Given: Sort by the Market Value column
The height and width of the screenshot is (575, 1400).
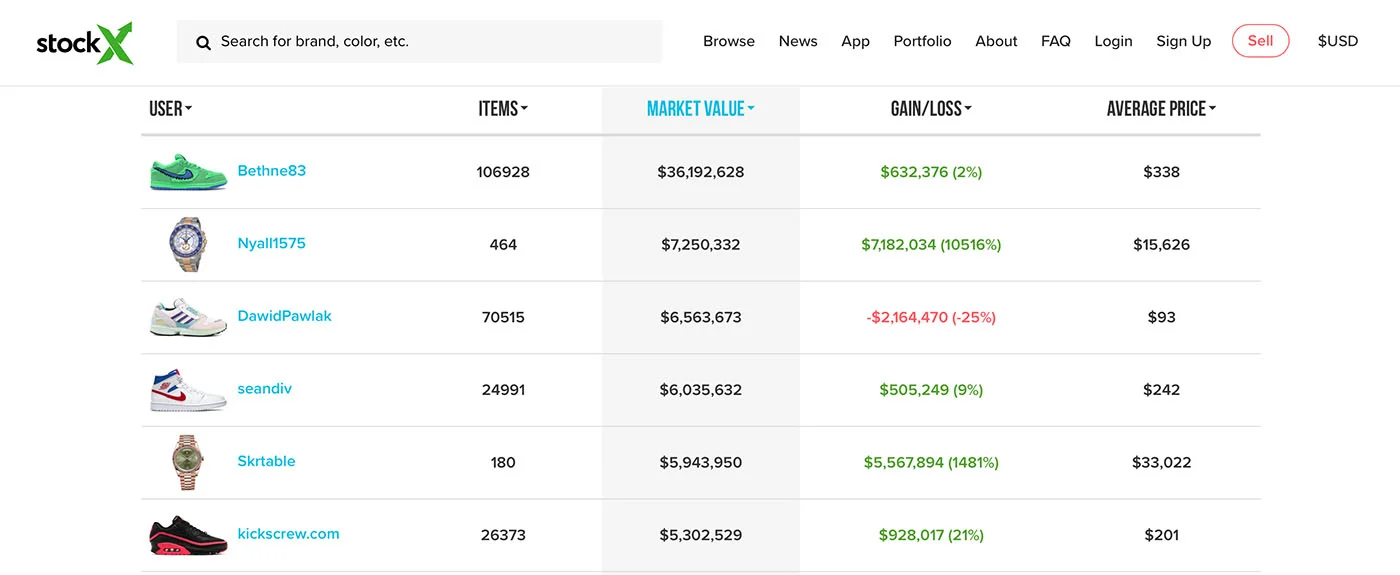Looking at the screenshot, I should [700, 109].
